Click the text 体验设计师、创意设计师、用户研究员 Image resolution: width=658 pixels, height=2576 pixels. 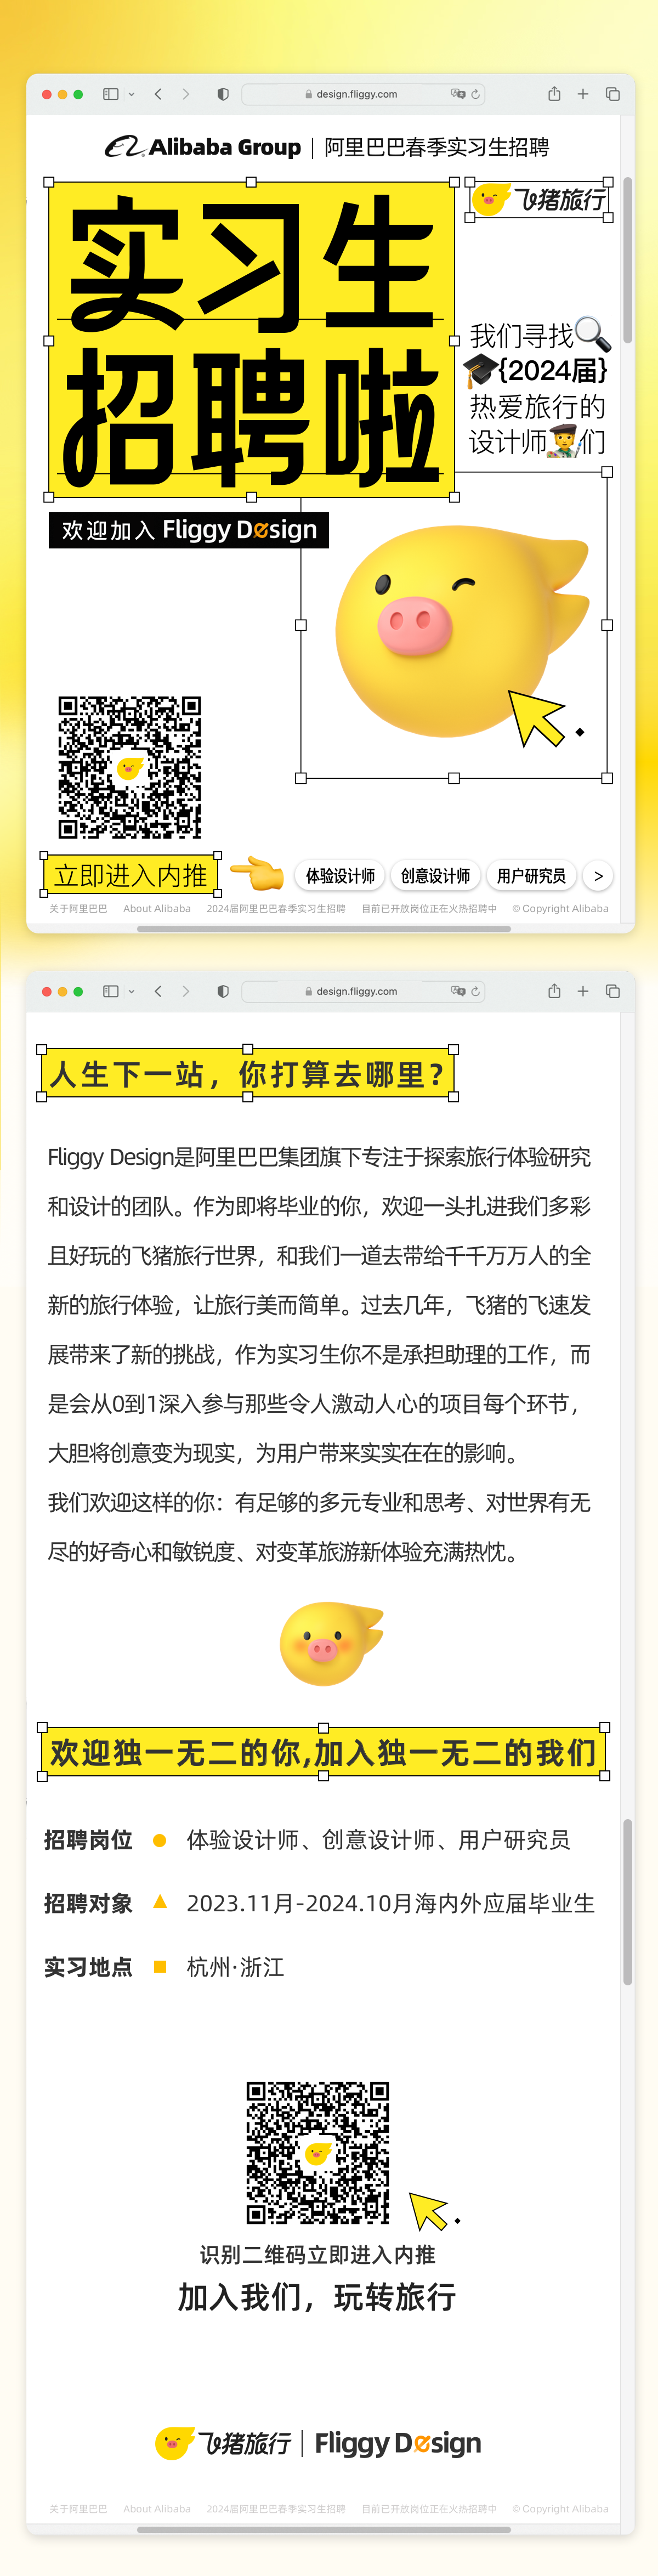(378, 1840)
